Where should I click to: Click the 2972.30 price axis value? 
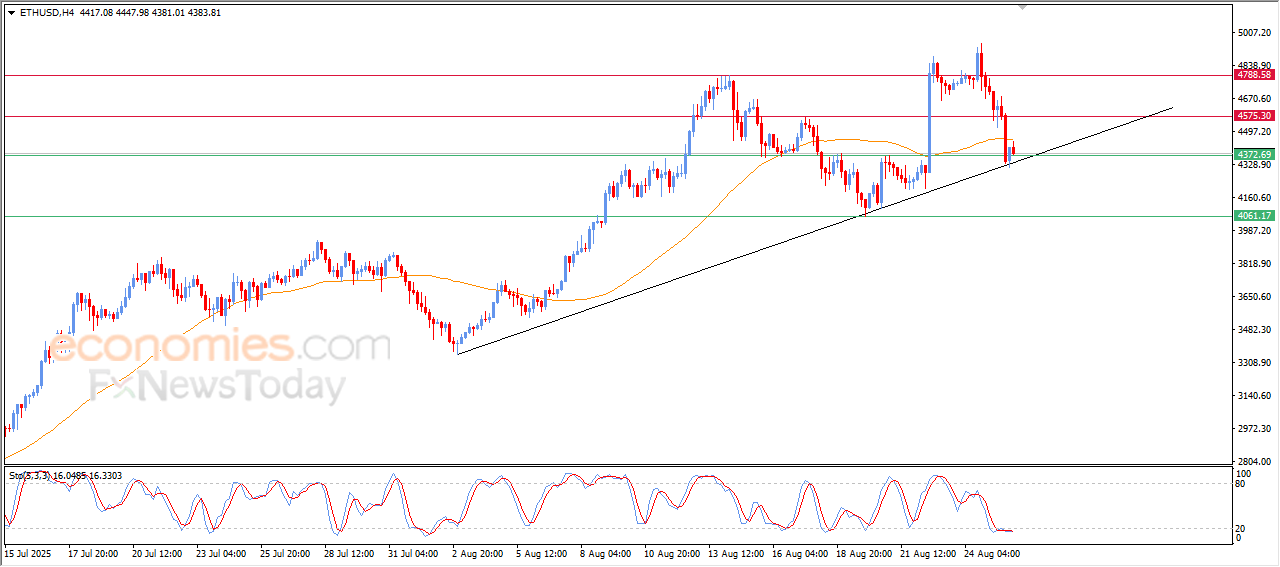pos(1253,429)
